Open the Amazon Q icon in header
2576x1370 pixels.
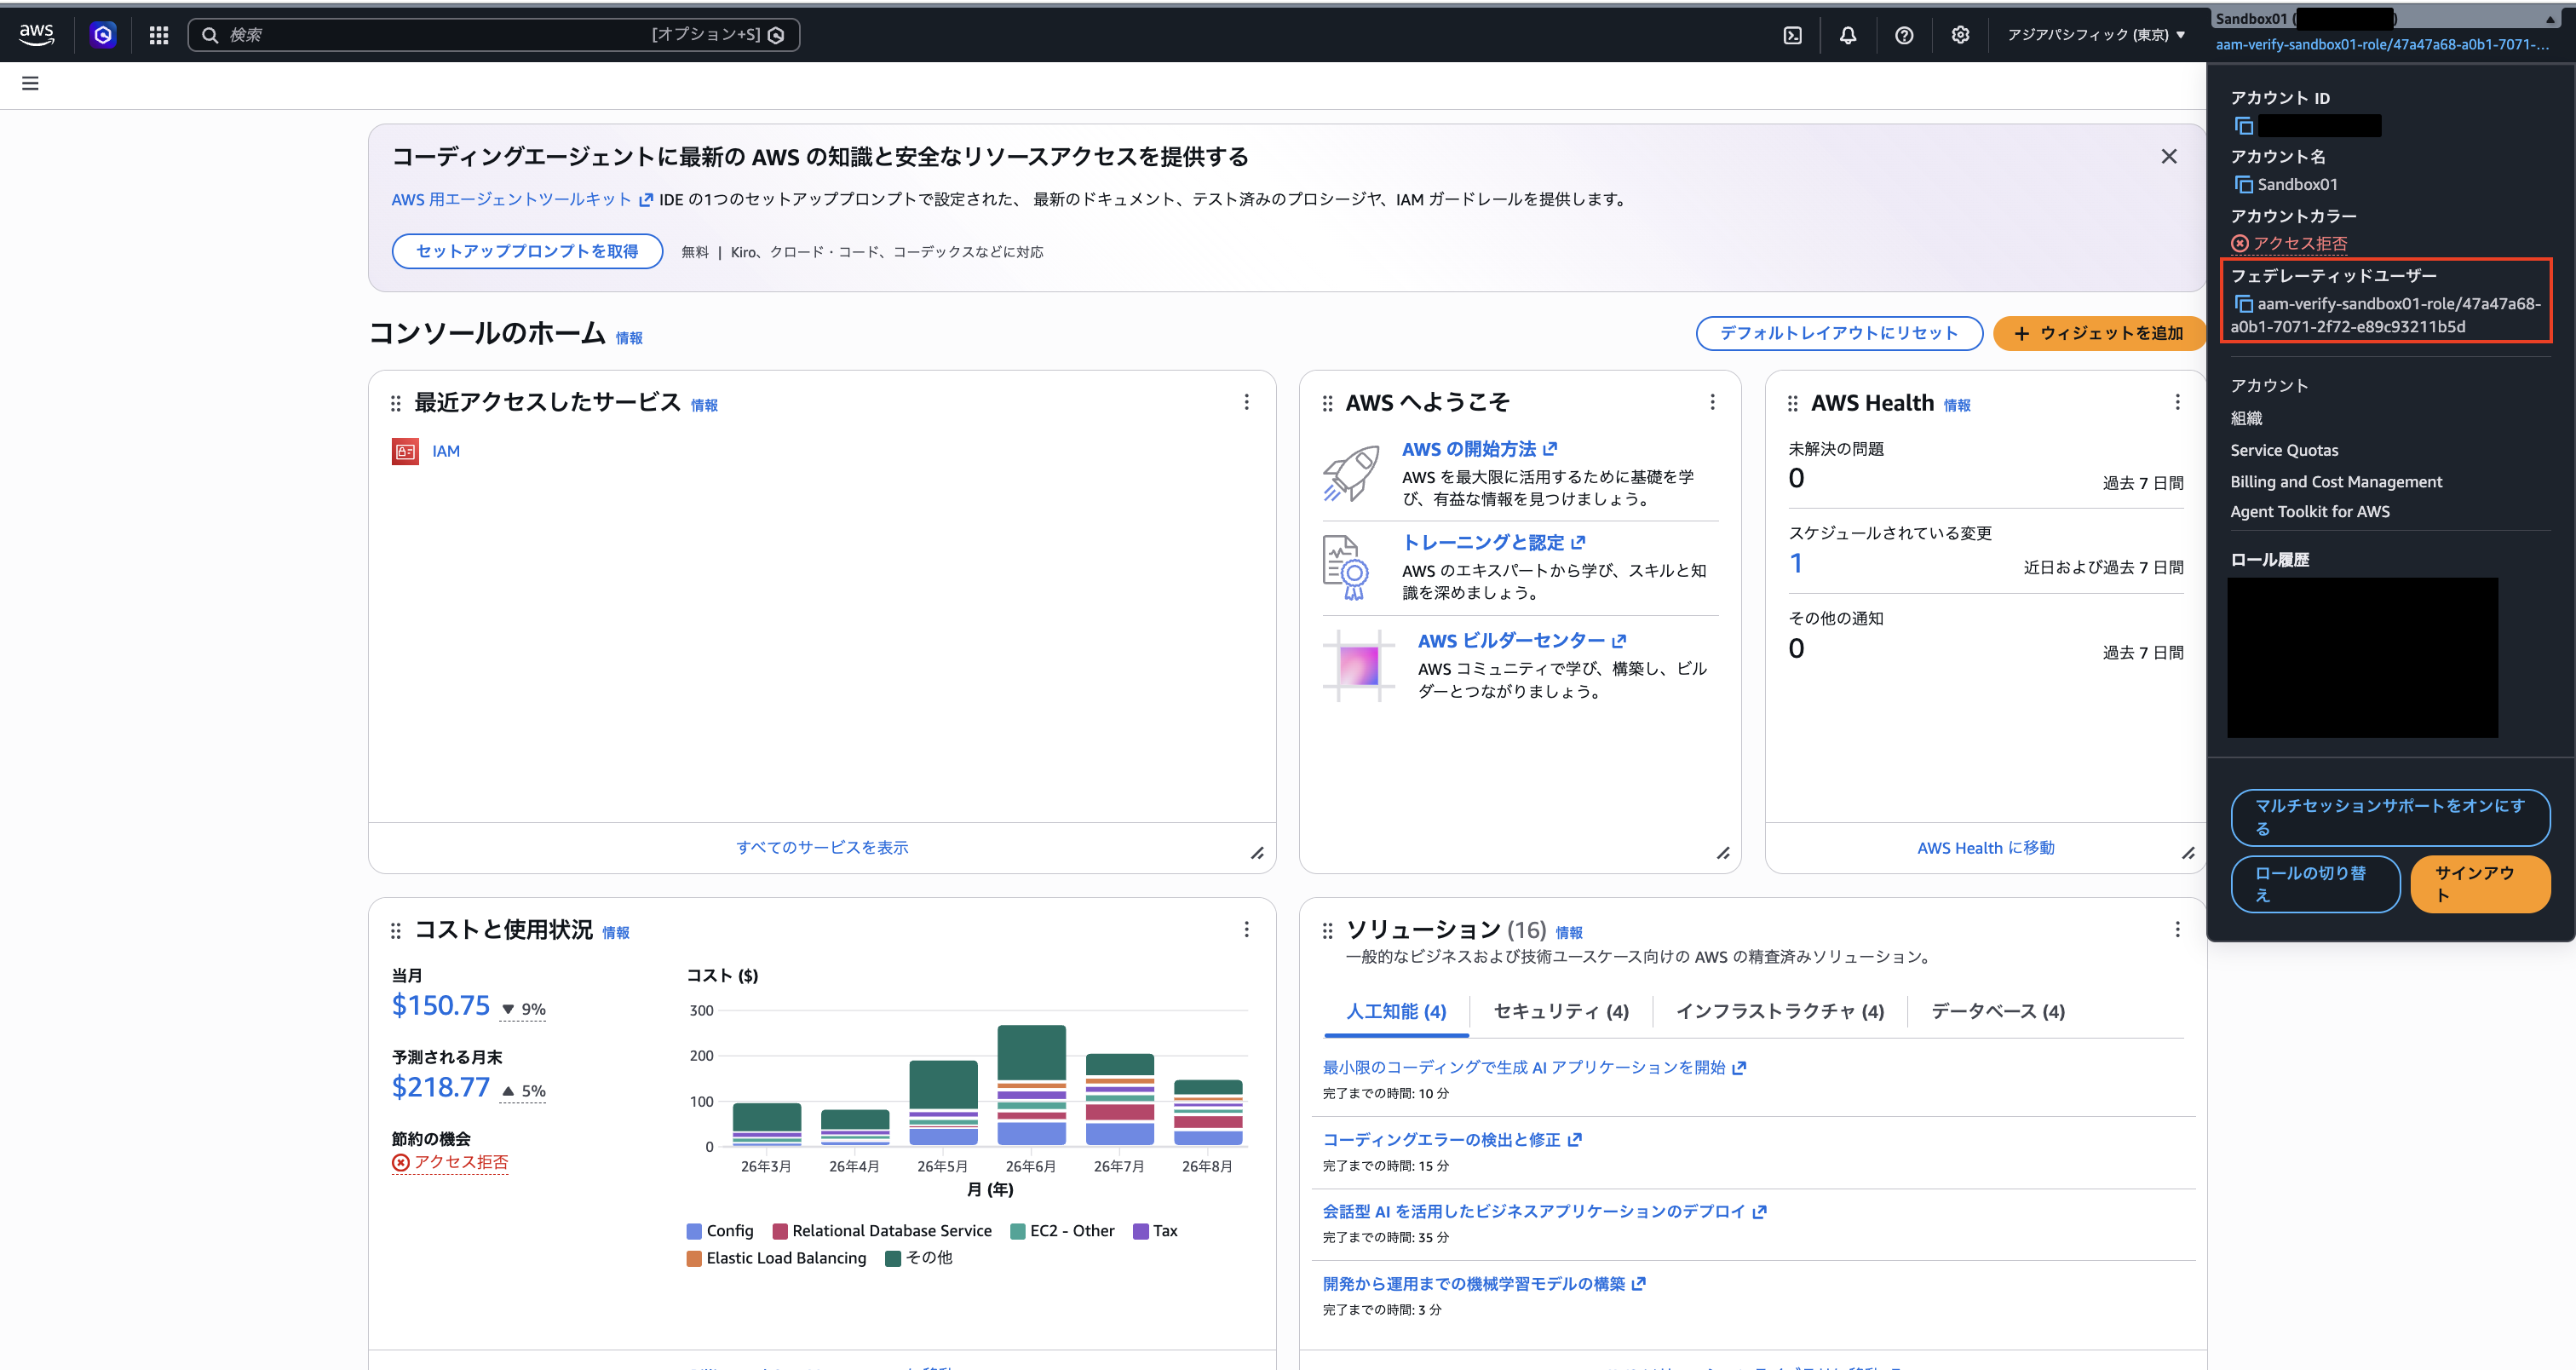point(102,35)
